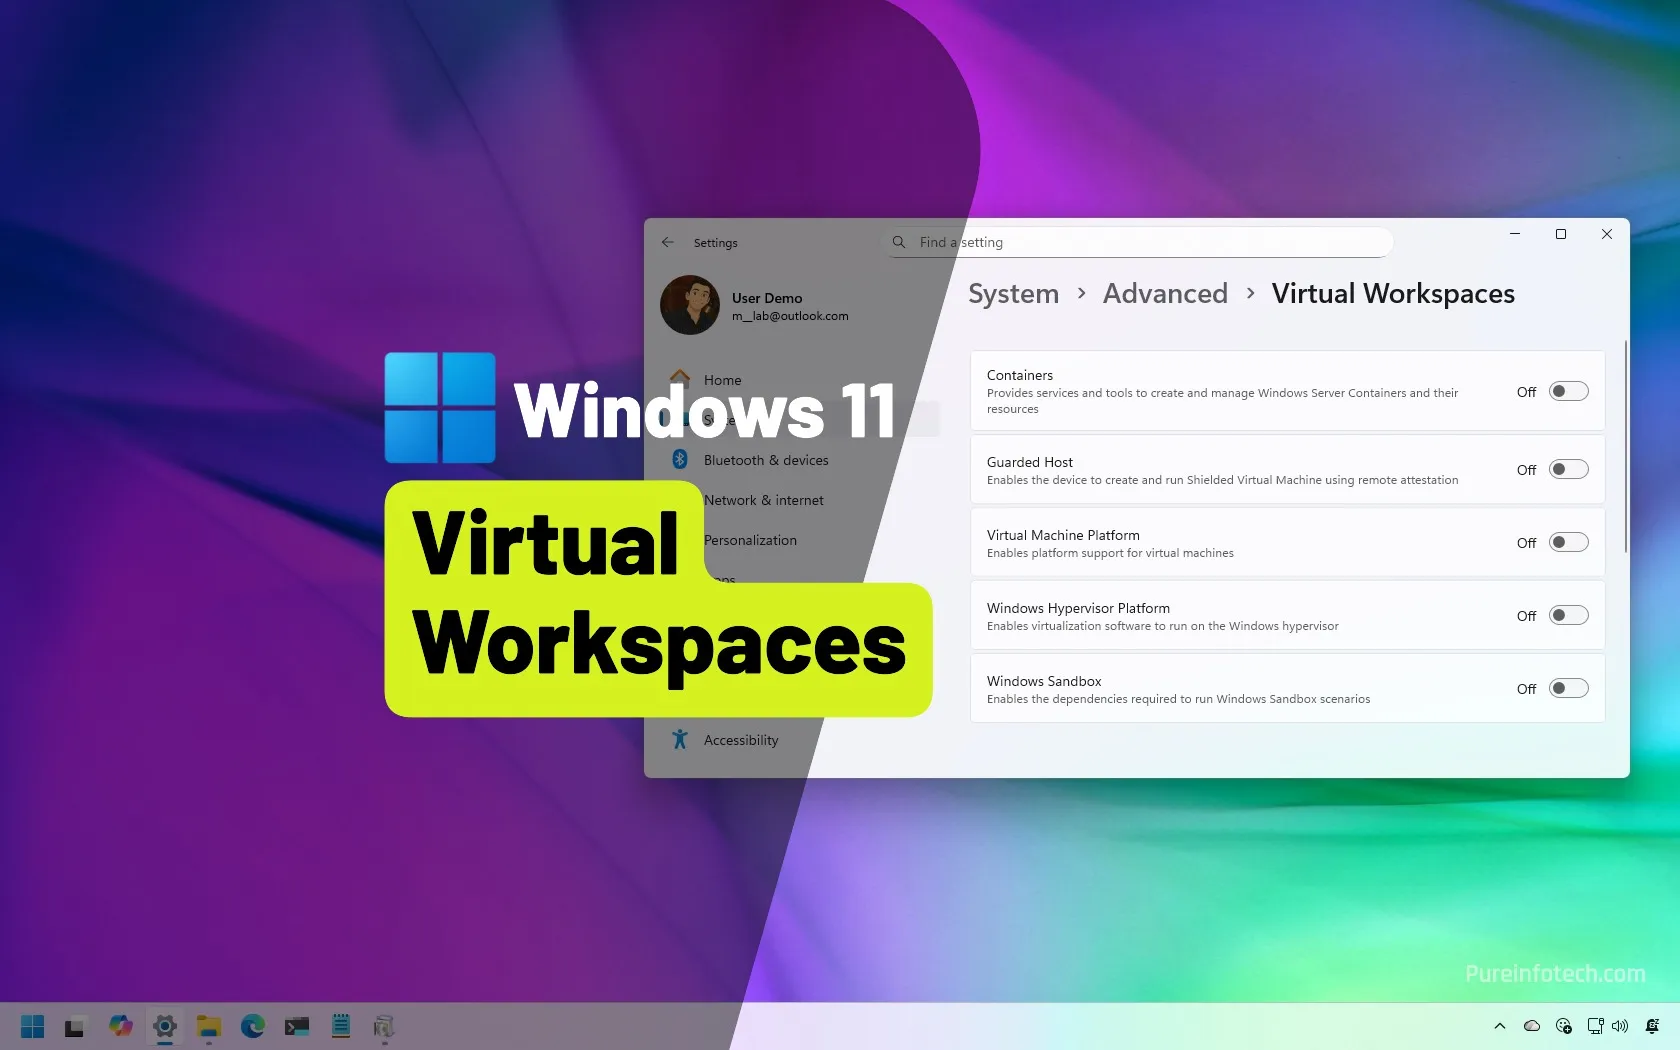The height and width of the screenshot is (1050, 1680).
Task: Navigate back using the Settings back arrow
Action: [x=667, y=242]
